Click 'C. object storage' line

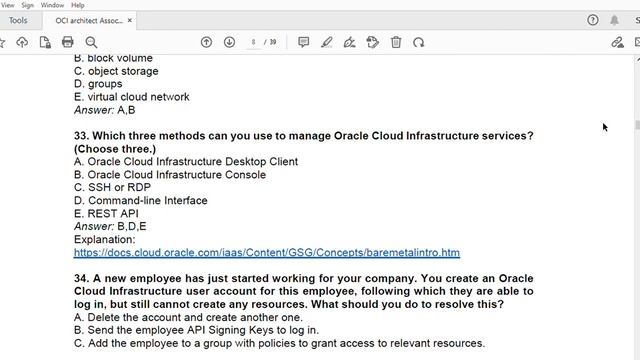(x=116, y=71)
